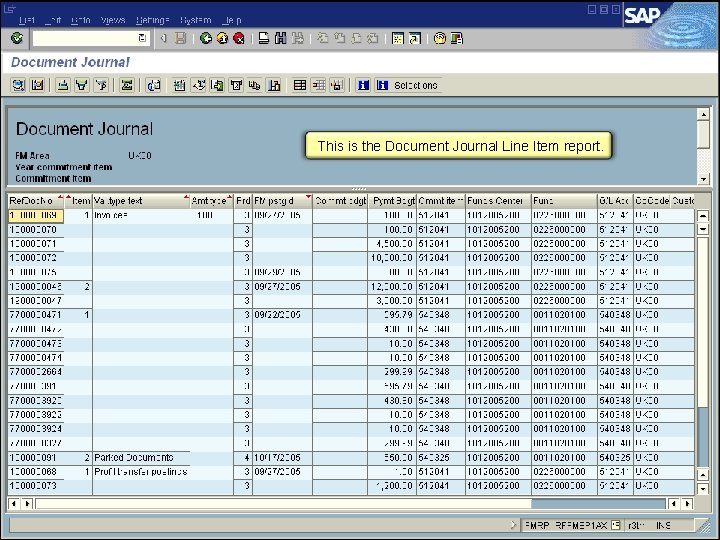The width and height of the screenshot is (720, 540).
Task: Click the table bottom scroll-down arrow
Action: click(703, 489)
